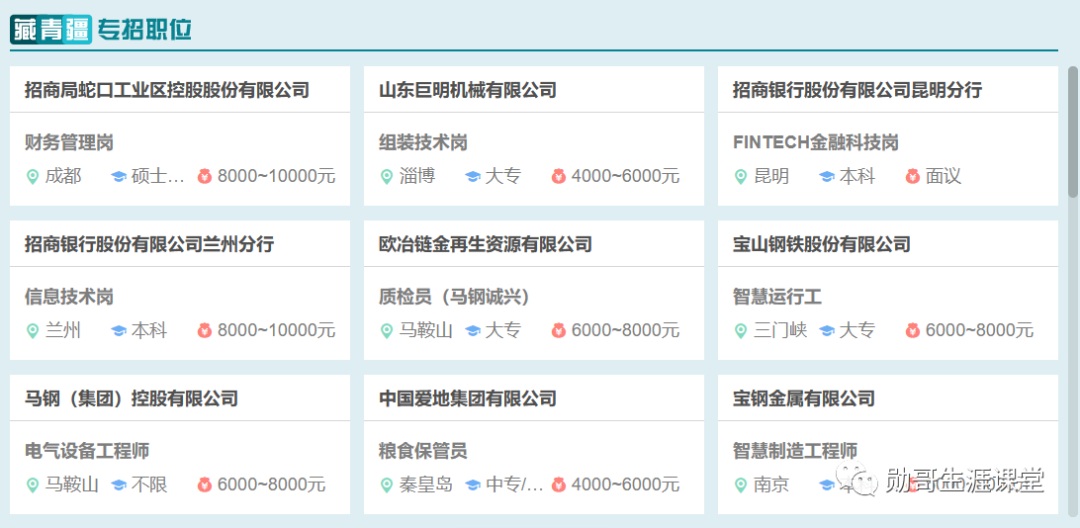Click the vertical scrollbar thumb
This screenshot has height=528, width=1080.
click(x=1073, y=131)
